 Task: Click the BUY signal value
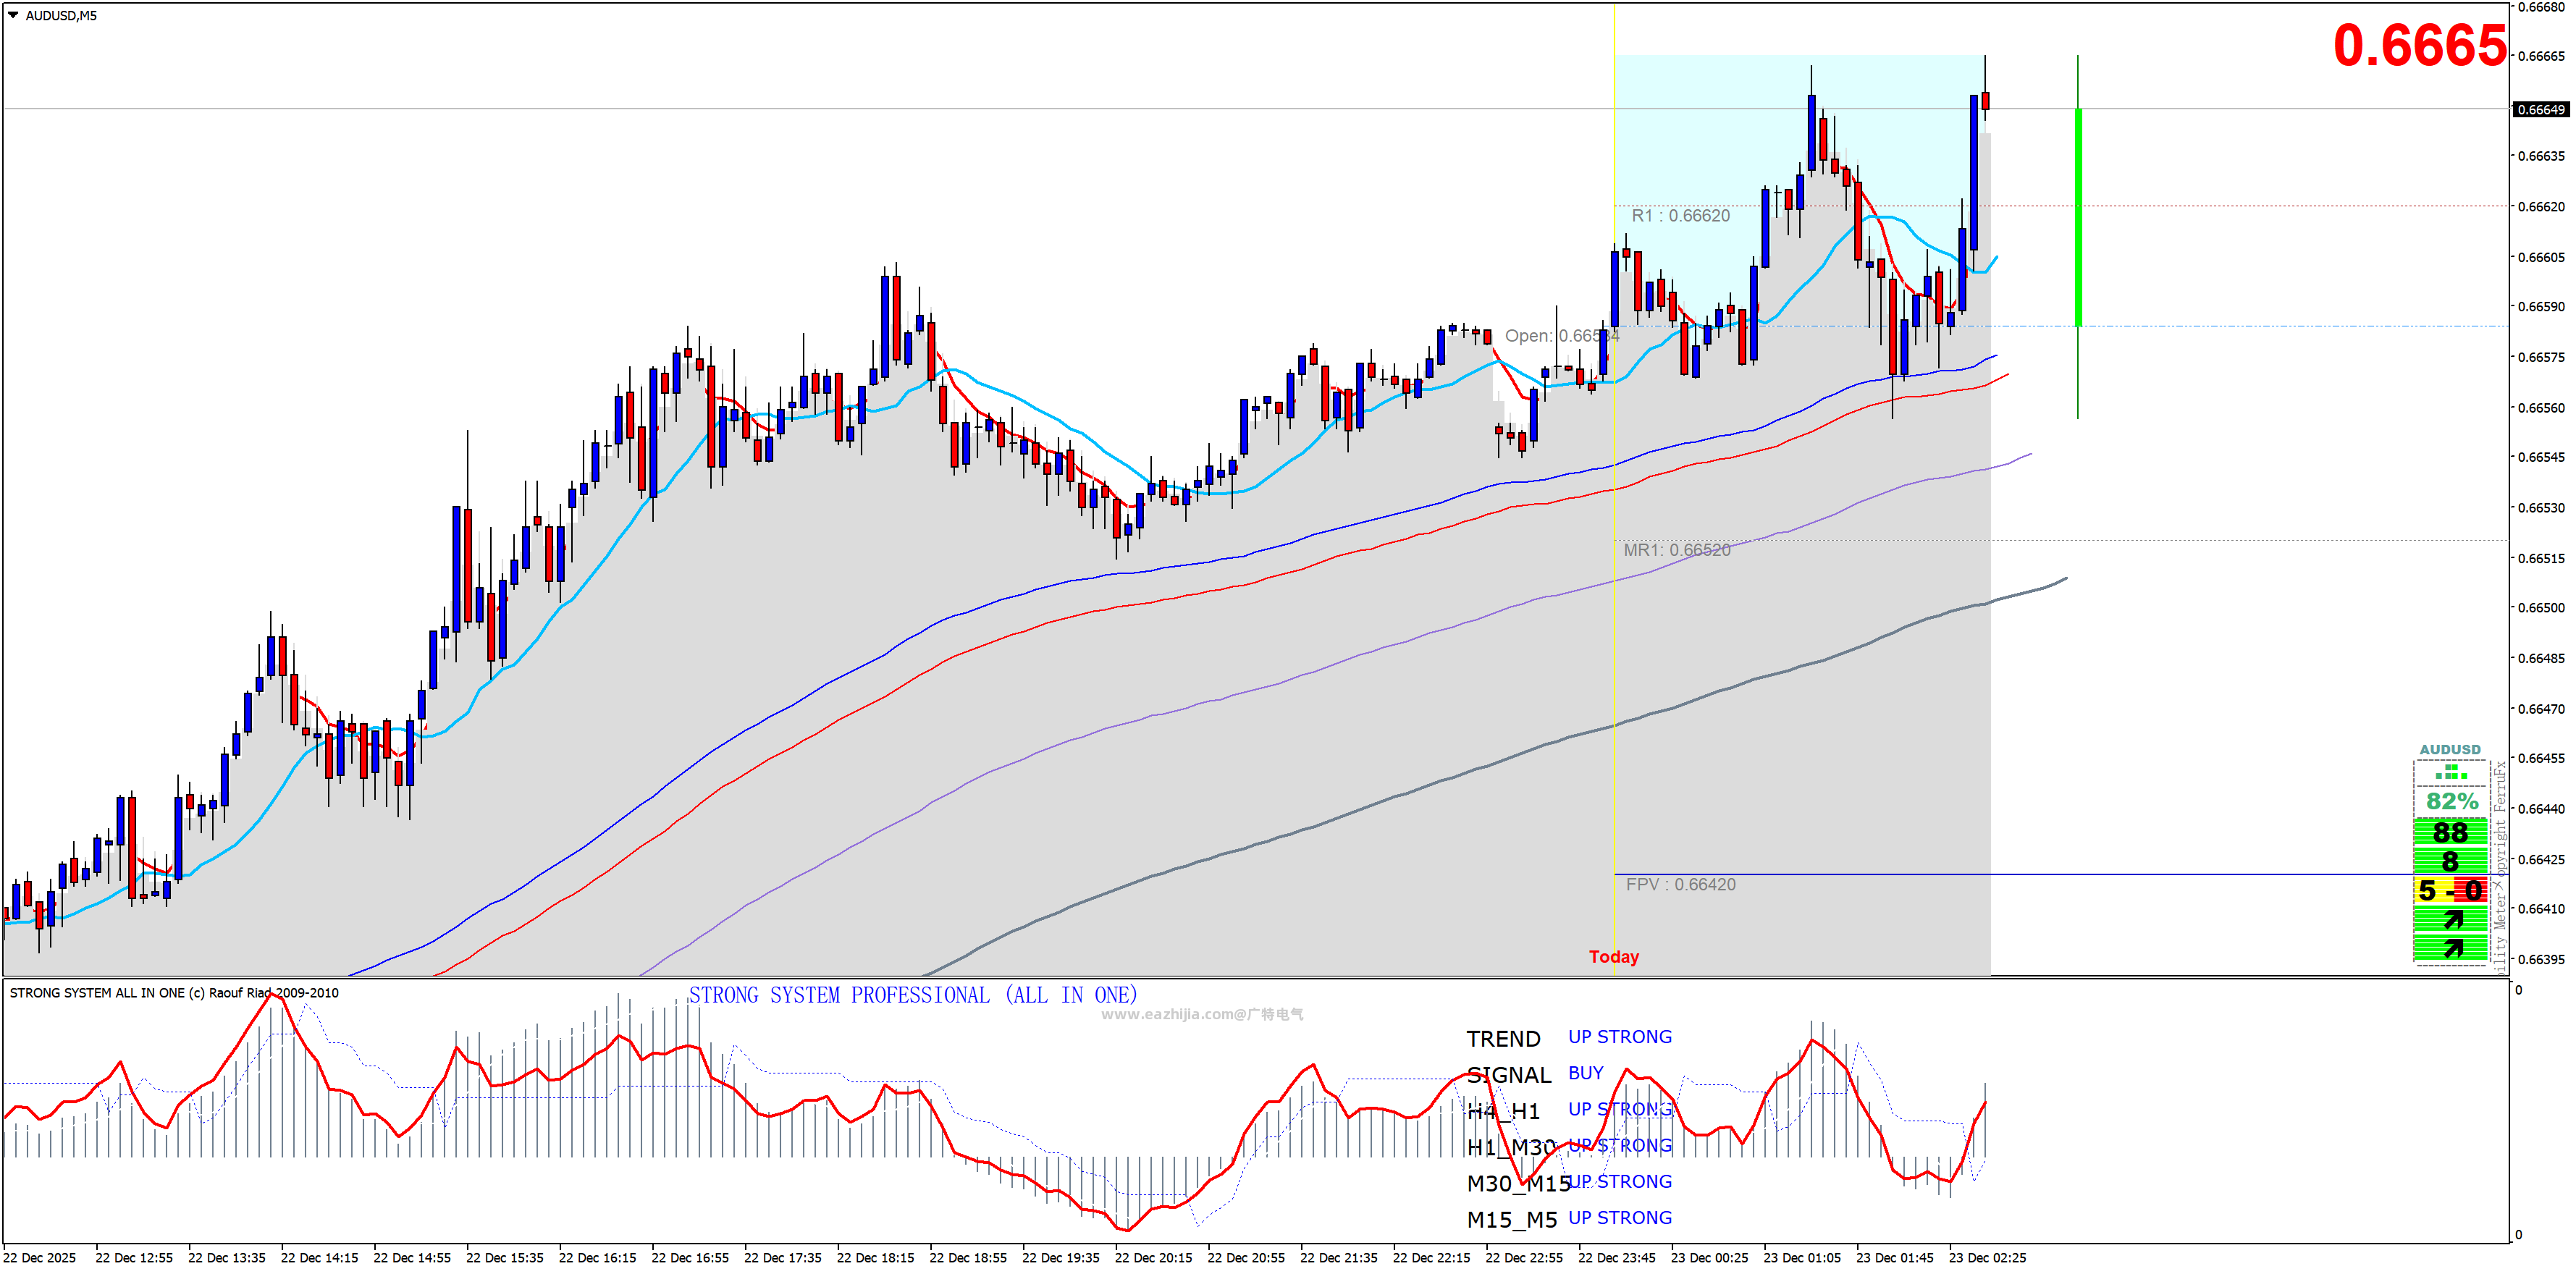pos(1586,1073)
